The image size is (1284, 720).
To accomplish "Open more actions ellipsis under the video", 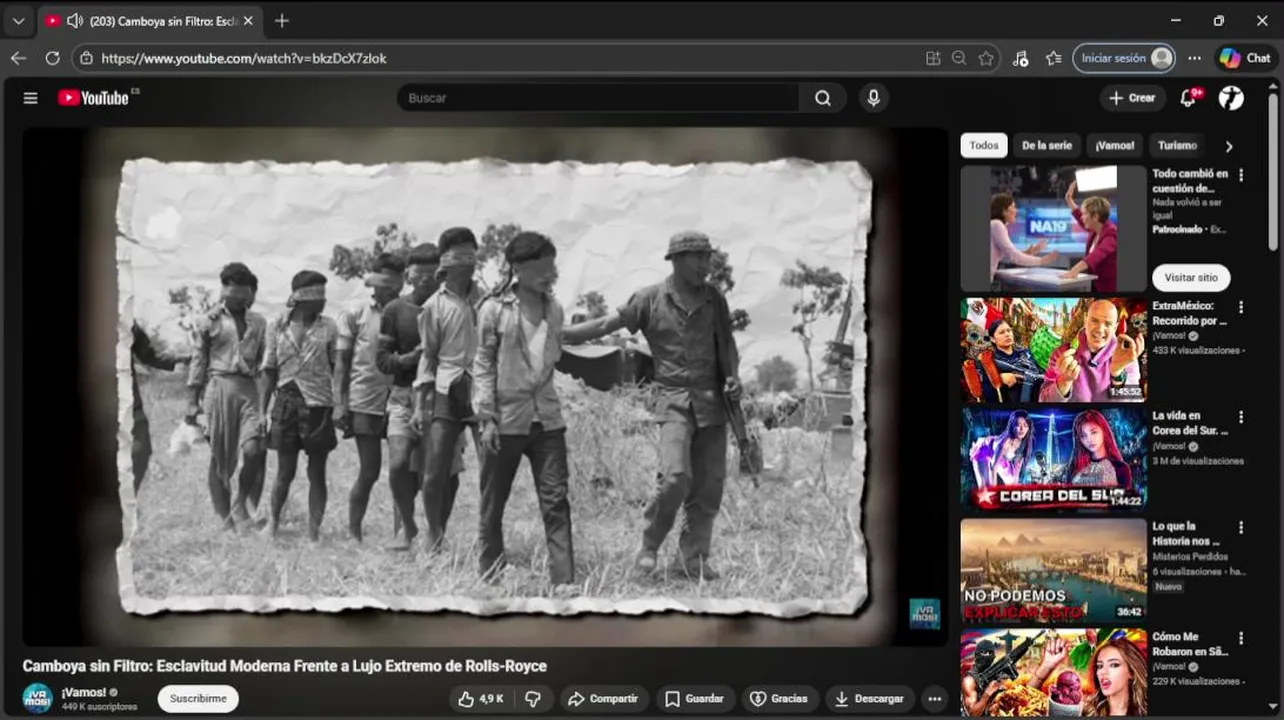I will pyautogui.click(x=934, y=699).
